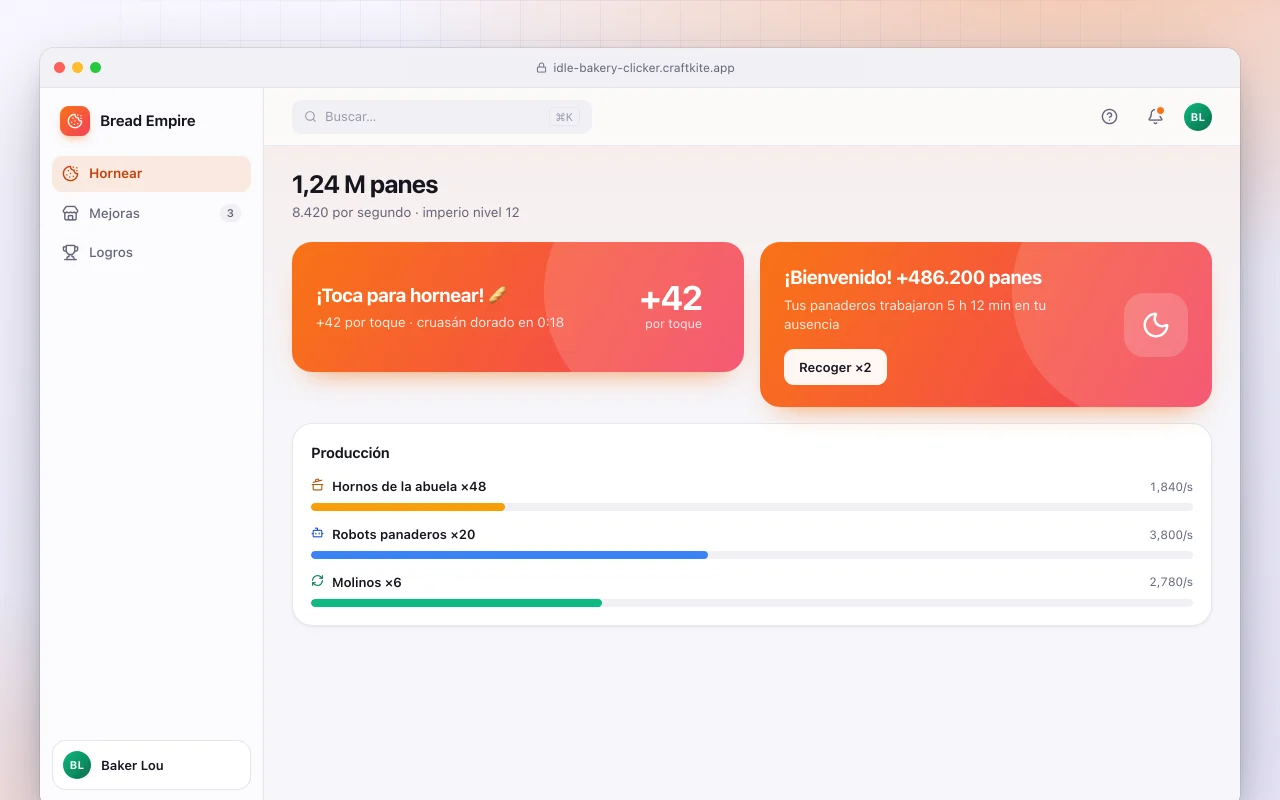Click the Hornos de la abuela orange bar
The height and width of the screenshot is (800, 1280).
[x=408, y=507]
